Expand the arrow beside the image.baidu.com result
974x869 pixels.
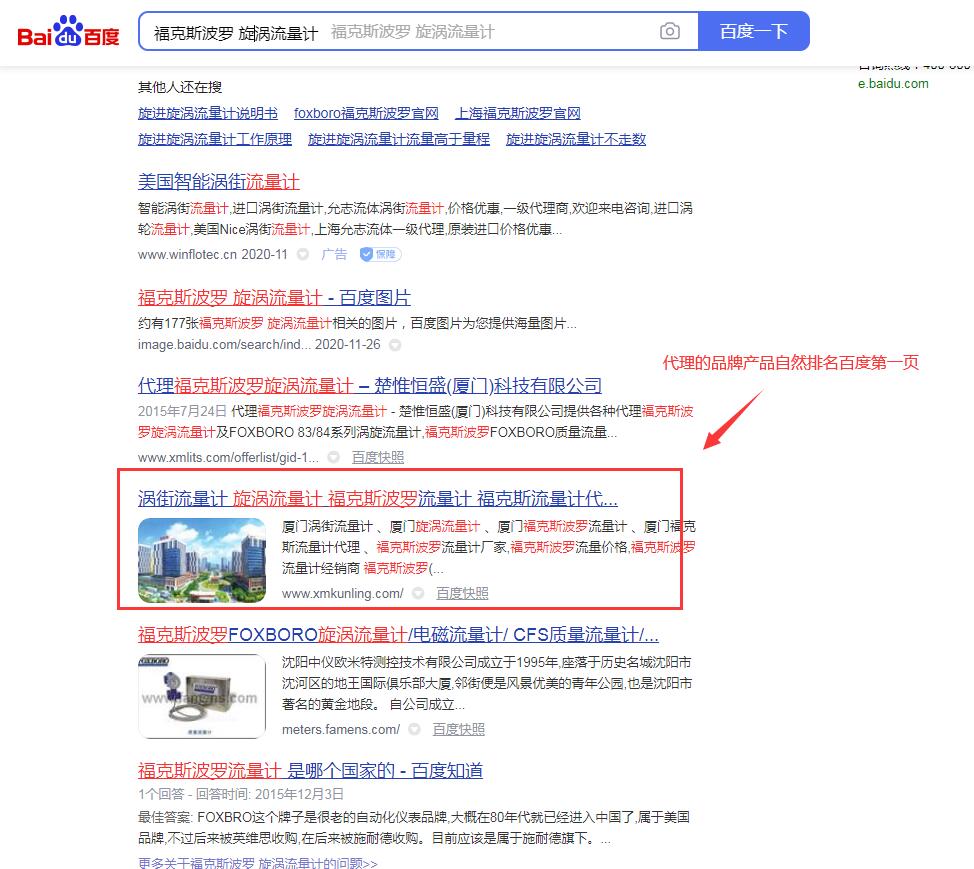tap(395, 345)
